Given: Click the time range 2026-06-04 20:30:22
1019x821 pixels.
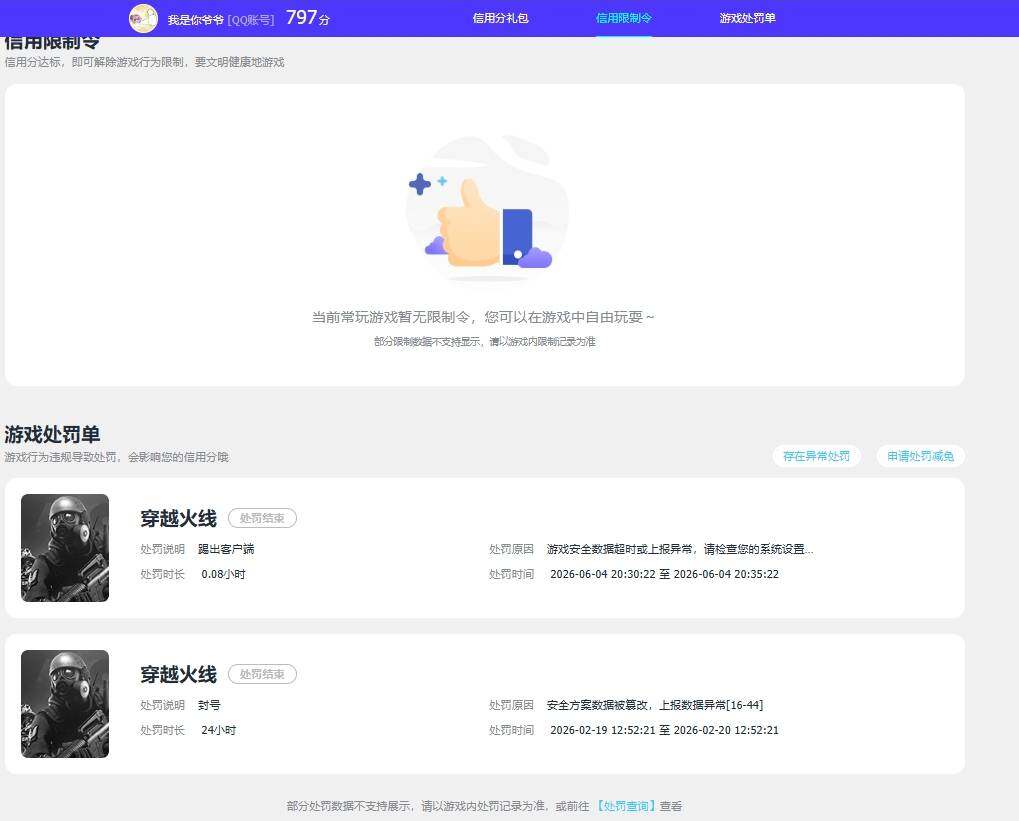Looking at the screenshot, I should (664, 575).
